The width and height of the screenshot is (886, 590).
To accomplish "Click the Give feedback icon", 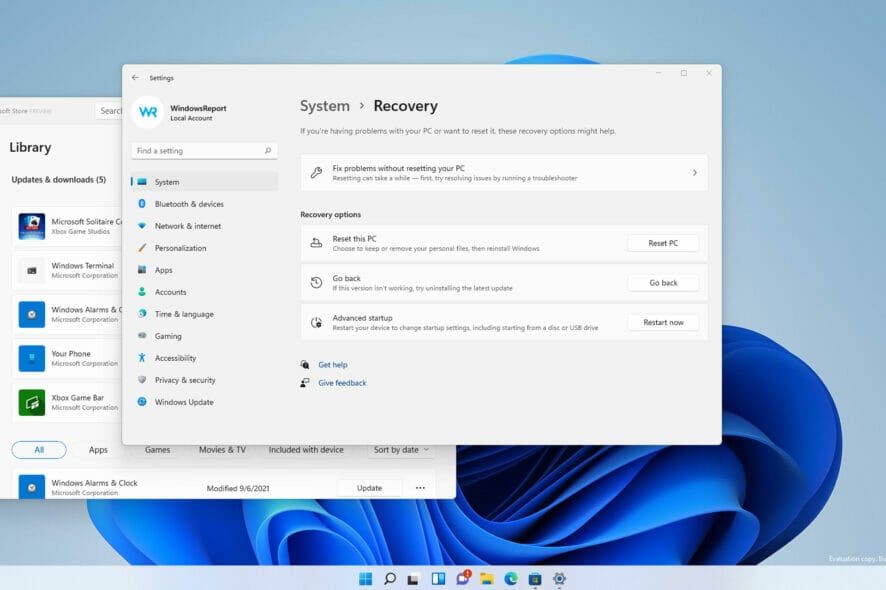I will tap(305, 383).
